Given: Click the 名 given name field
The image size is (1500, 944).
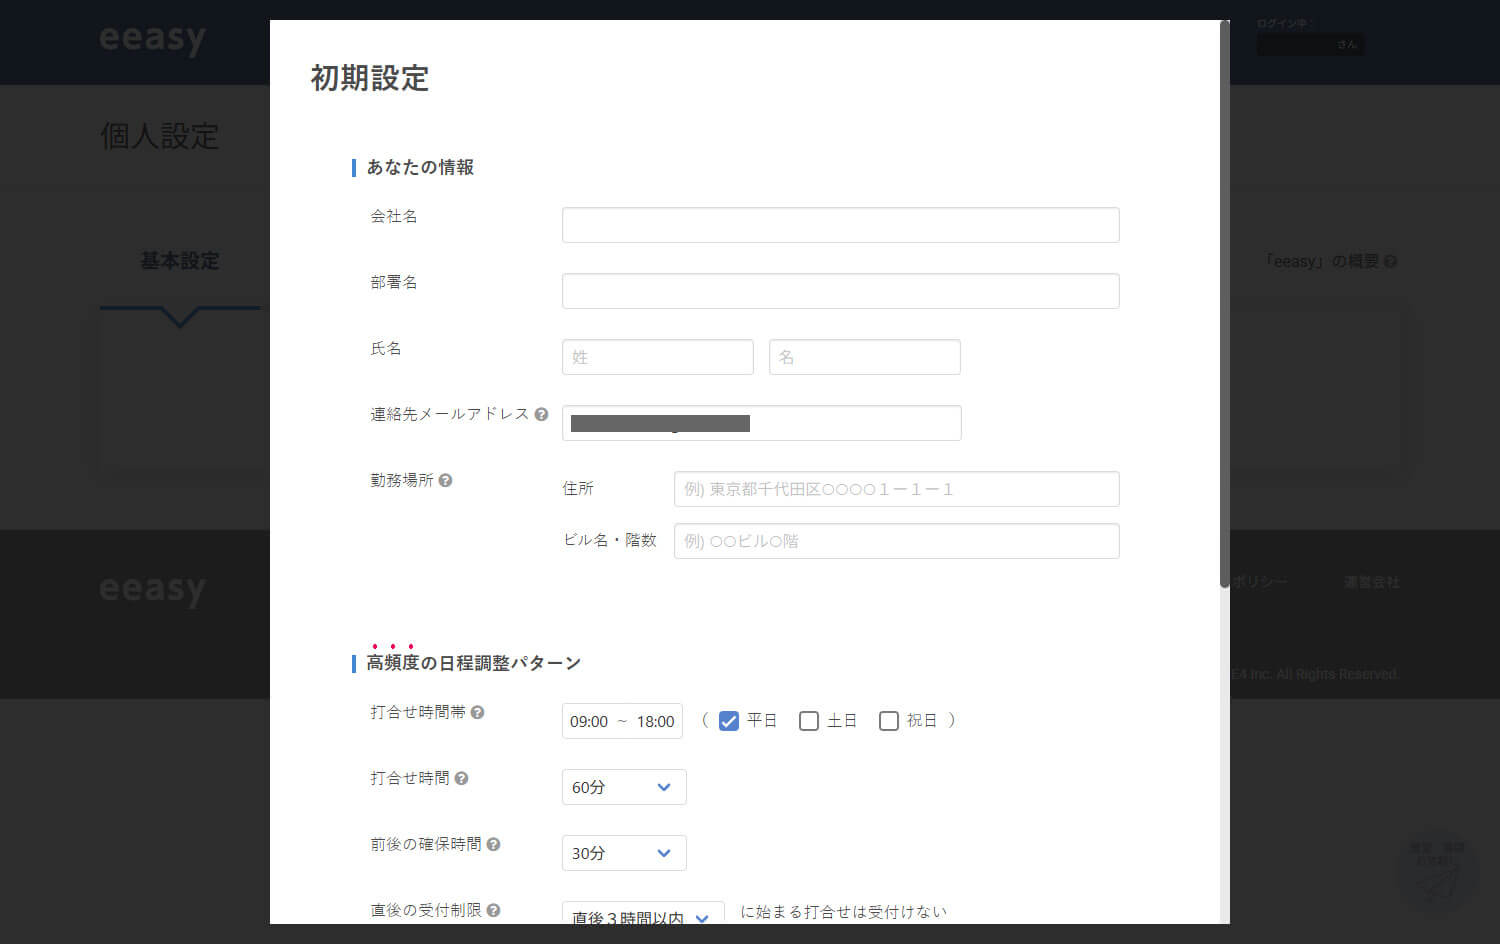Looking at the screenshot, I should (865, 357).
